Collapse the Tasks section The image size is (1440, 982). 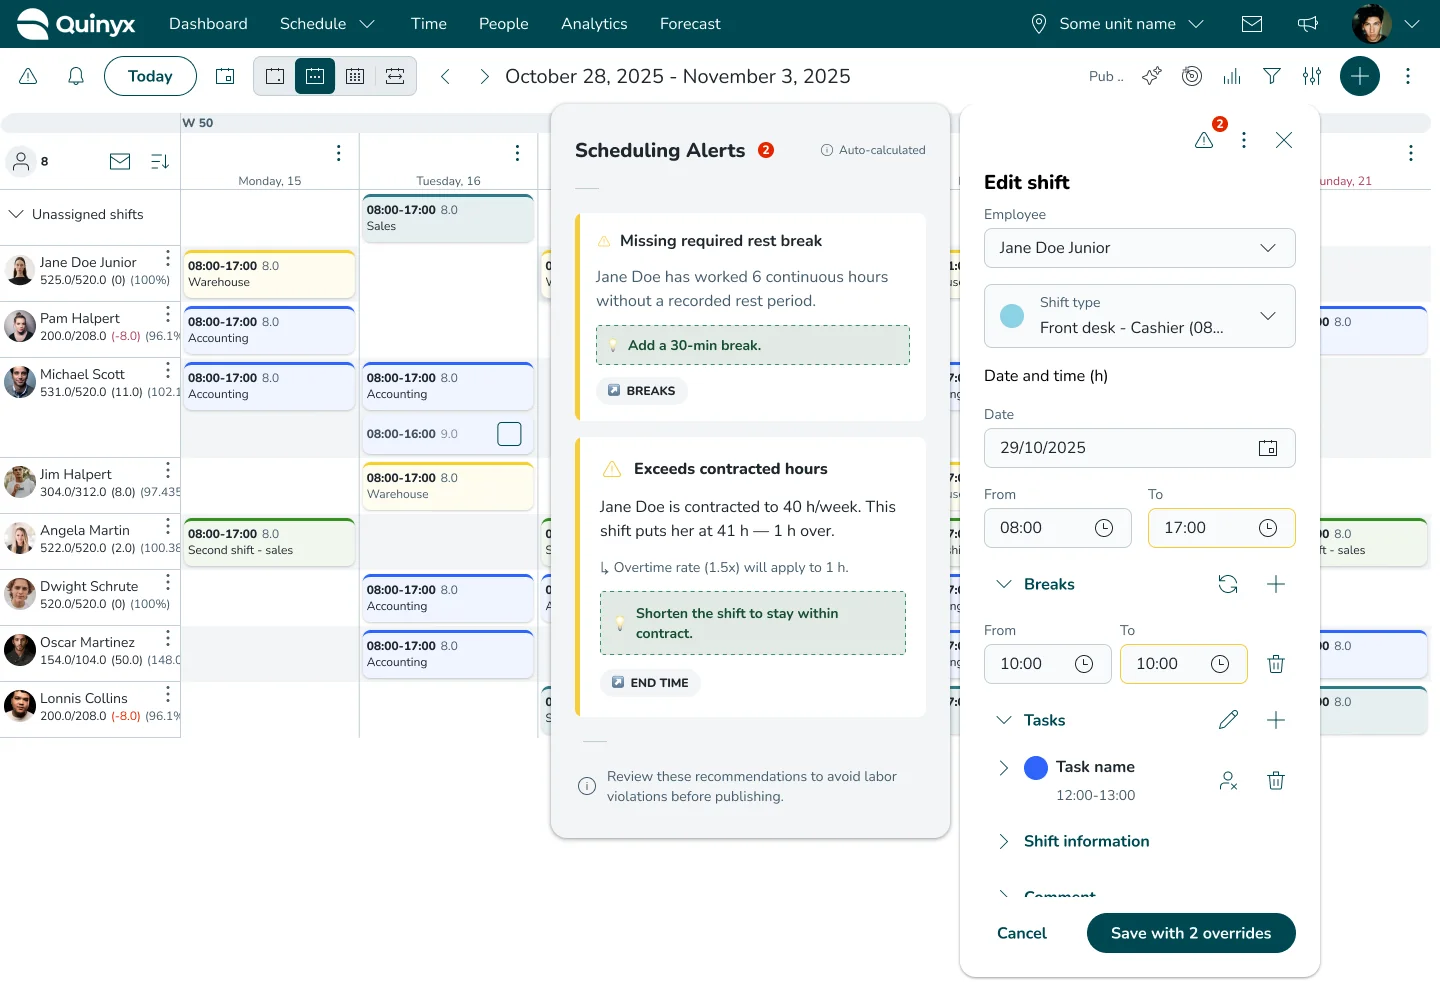pos(1004,720)
